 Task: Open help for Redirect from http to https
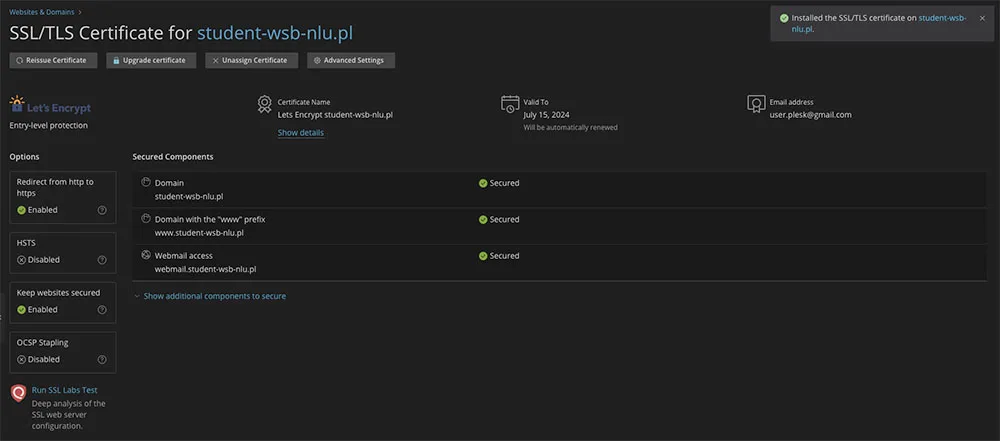coord(102,210)
